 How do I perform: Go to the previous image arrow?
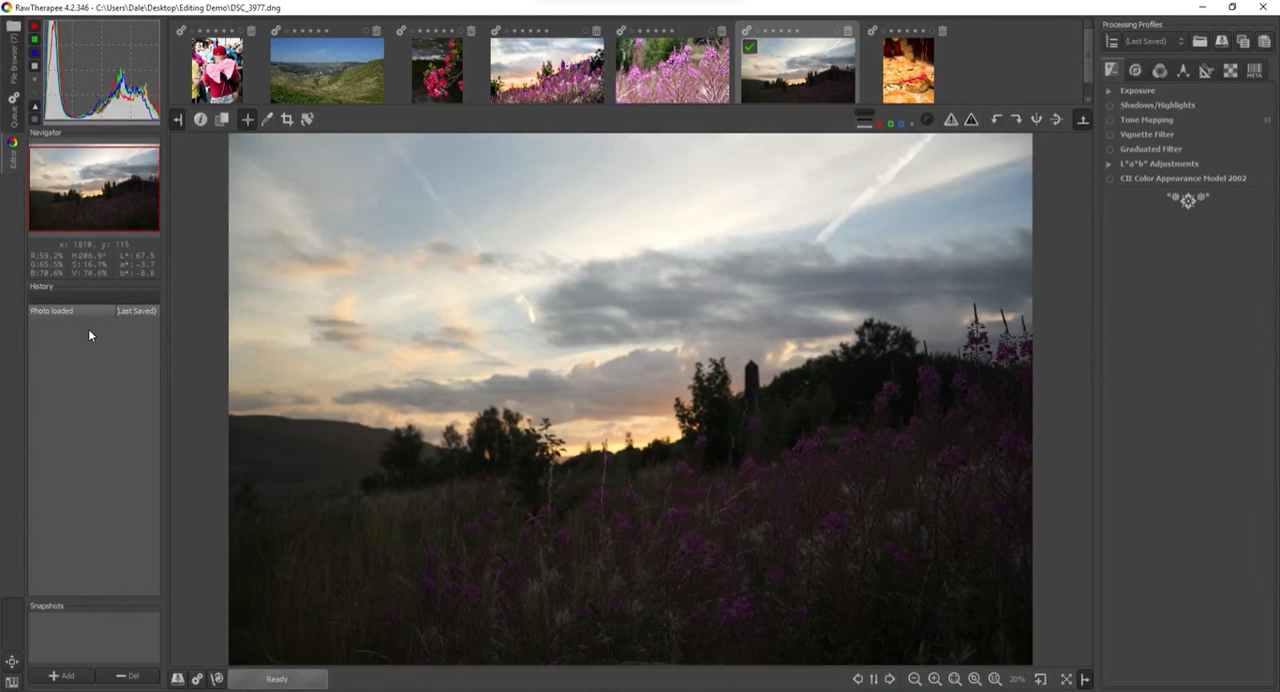(x=857, y=679)
